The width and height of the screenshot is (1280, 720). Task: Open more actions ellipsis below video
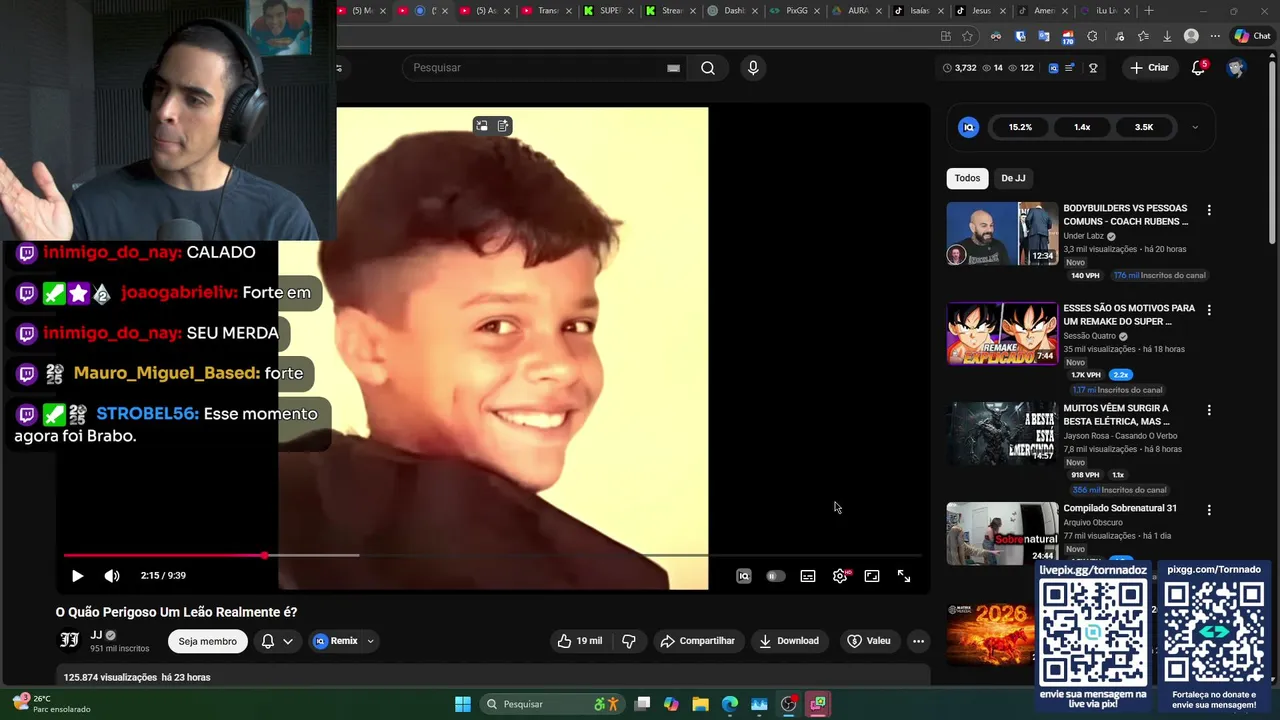coord(918,641)
